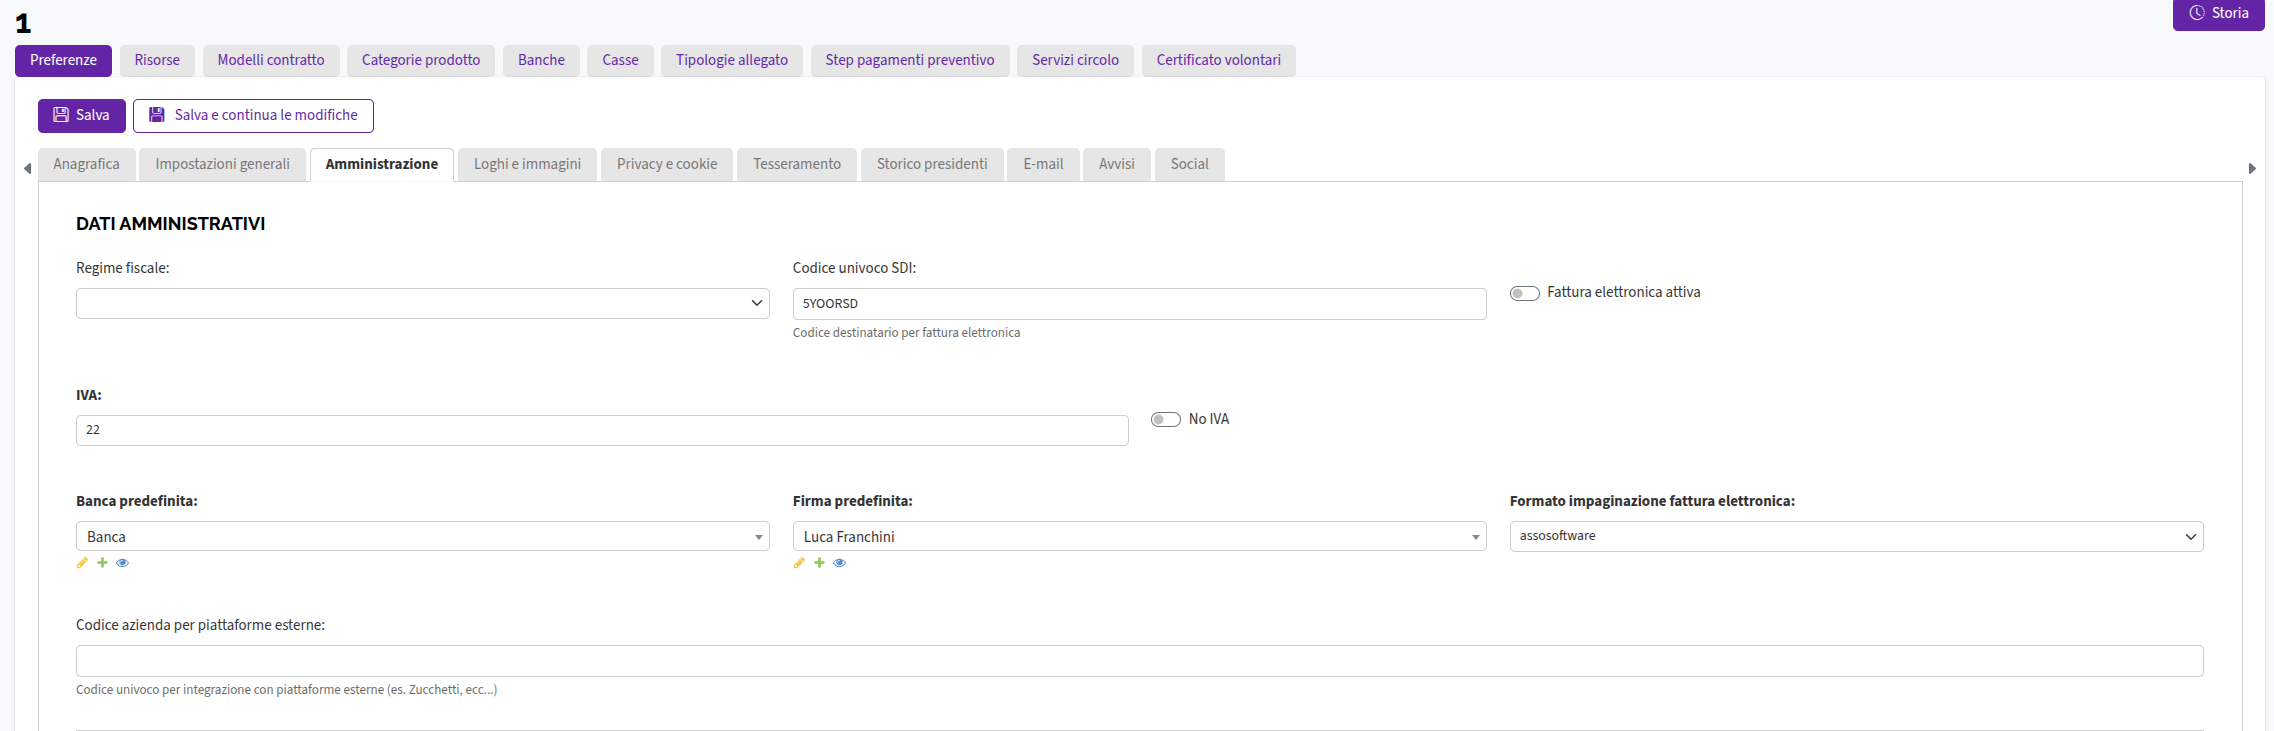The image size is (2274, 731).
Task: Click Salva e continua le modifiche
Action: click(253, 115)
